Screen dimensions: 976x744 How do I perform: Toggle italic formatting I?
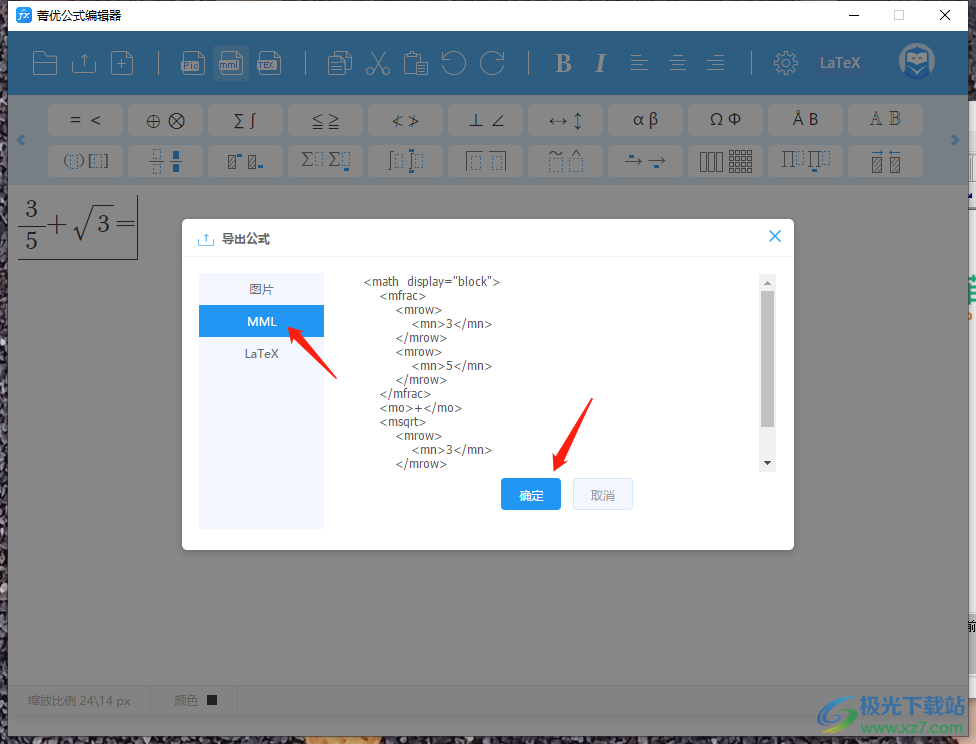coord(601,63)
